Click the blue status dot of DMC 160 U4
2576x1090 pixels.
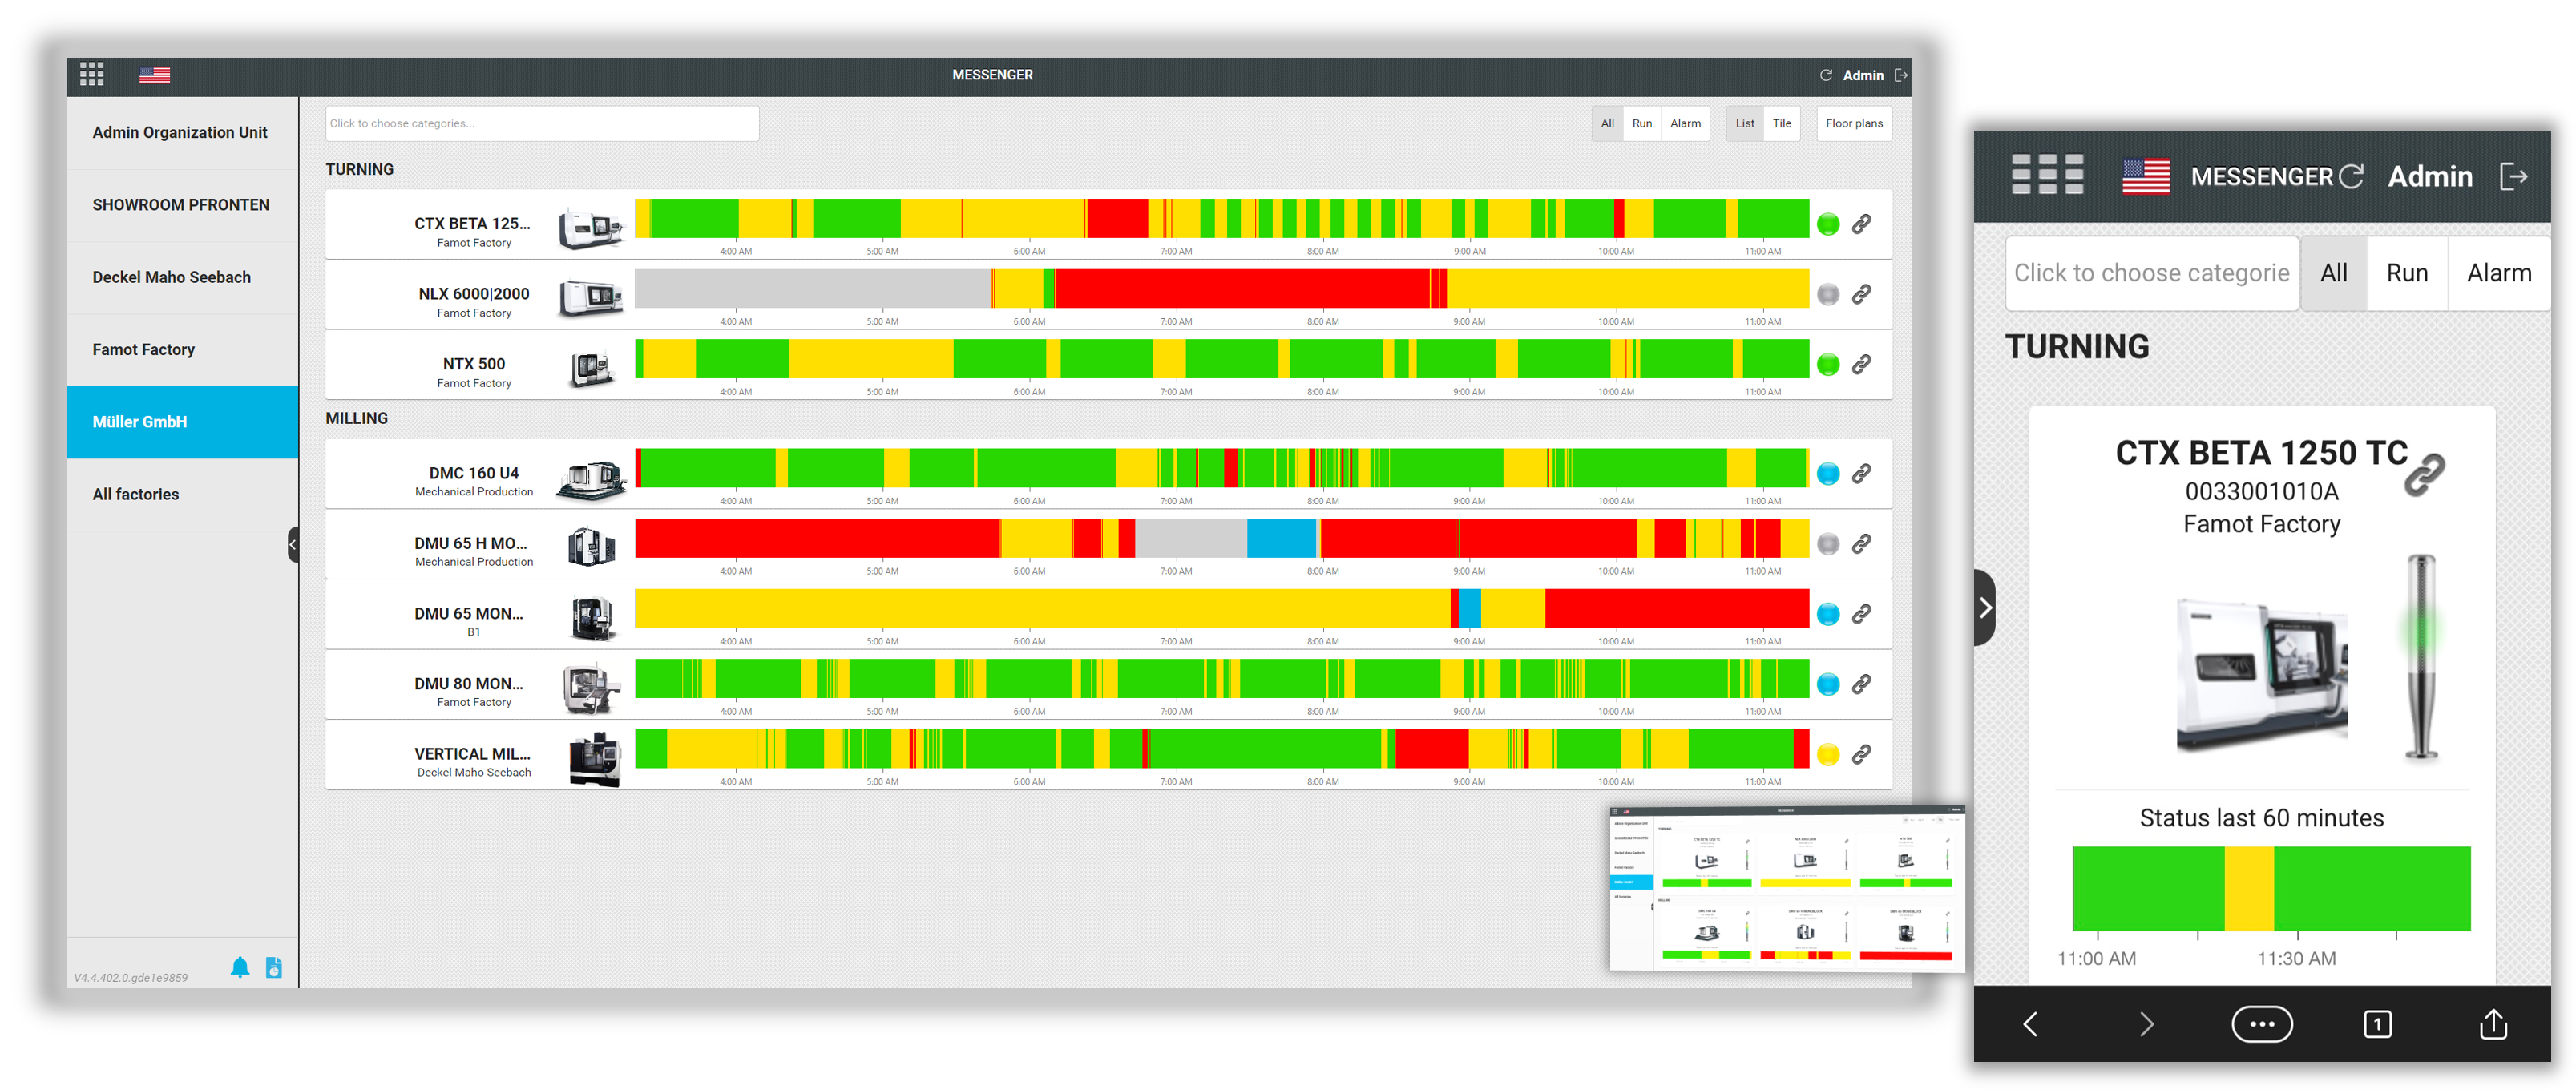coord(1828,474)
